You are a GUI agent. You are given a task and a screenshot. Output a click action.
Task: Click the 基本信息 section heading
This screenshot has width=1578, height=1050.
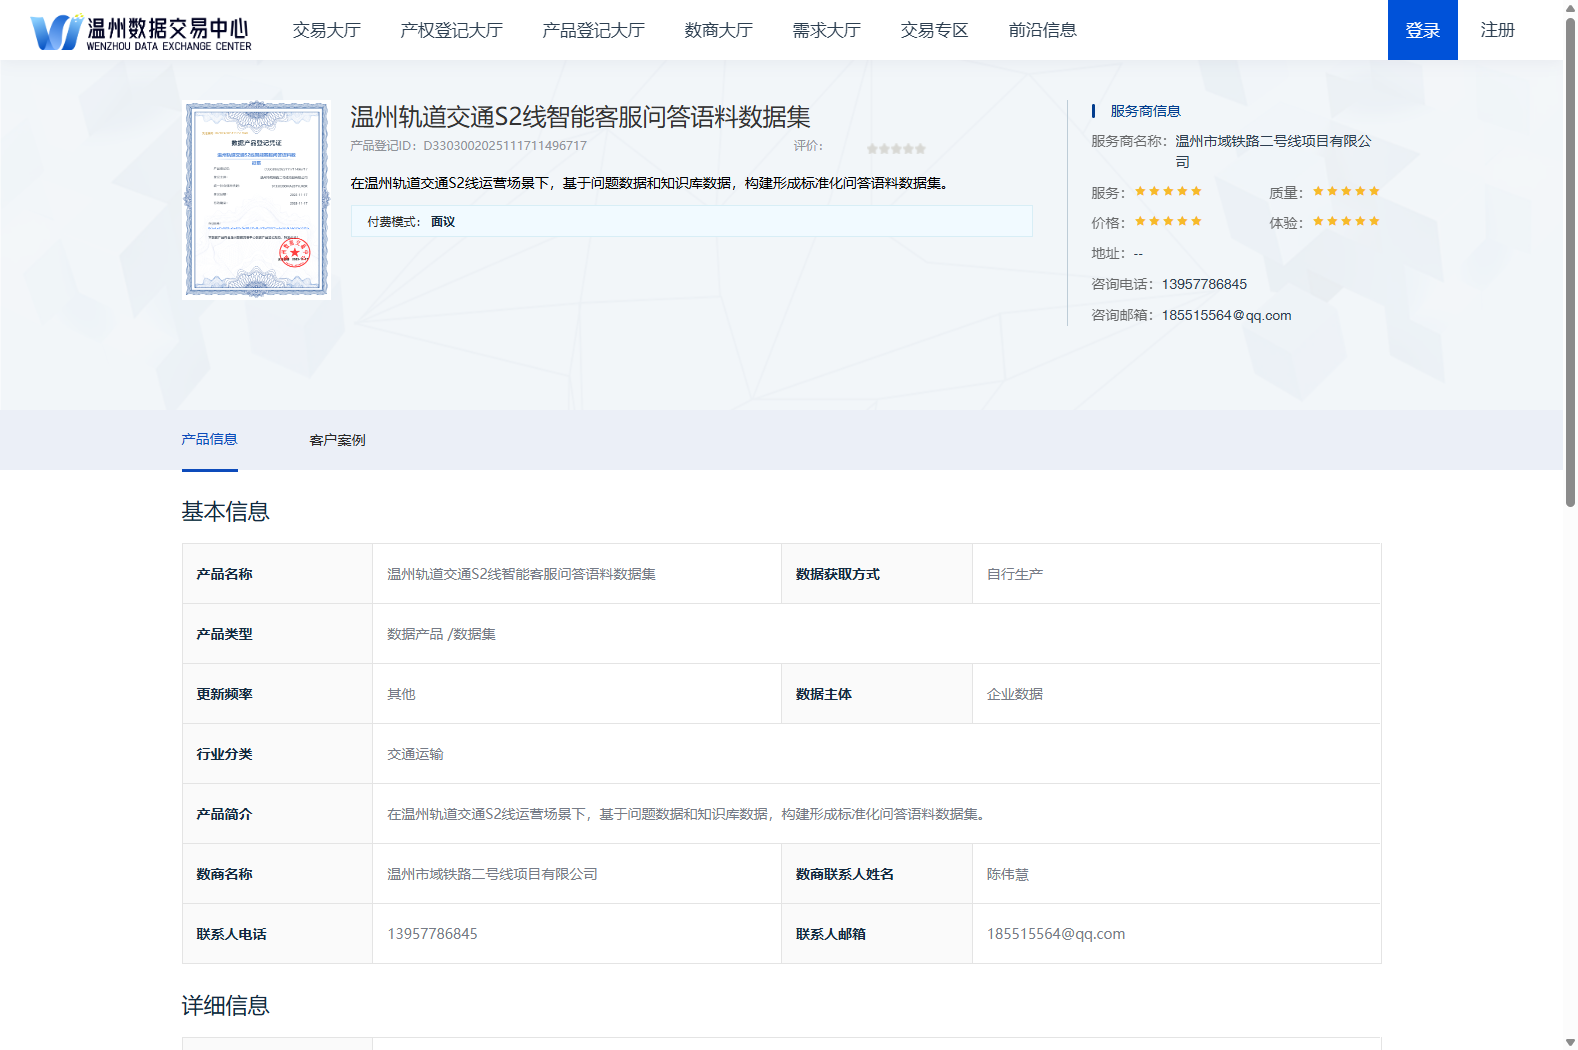tap(226, 512)
